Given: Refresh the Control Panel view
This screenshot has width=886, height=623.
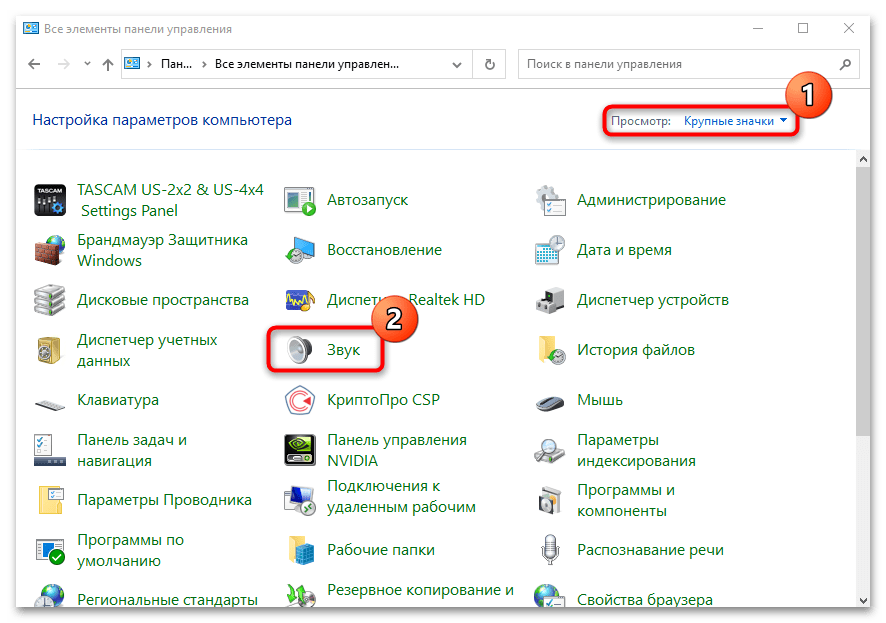Looking at the screenshot, I should (489, 64).
